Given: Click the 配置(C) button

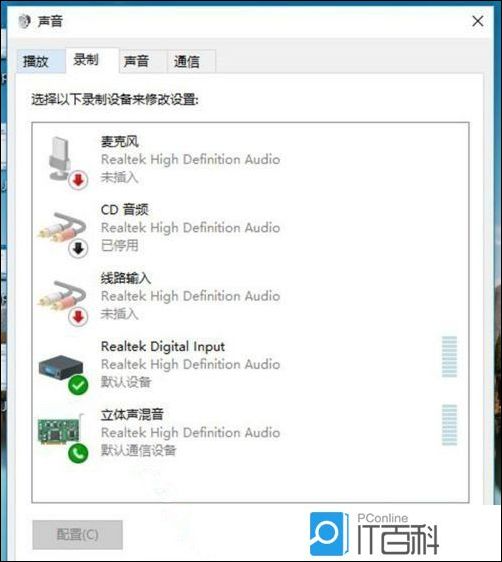Looking at the screenshot, I should pos(77,534).
